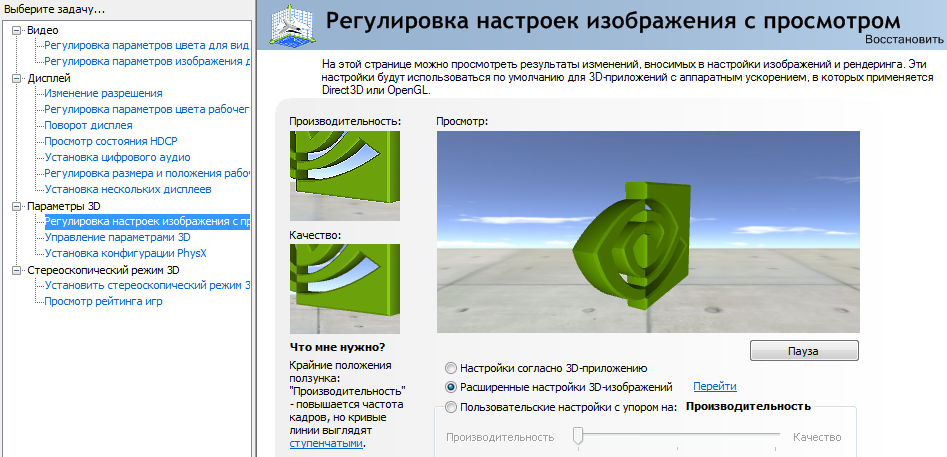The height and width of the screenshot is (457, 947).
Task: Click the Стереоскопический режим 3D category label
Action: coord(103,270)
